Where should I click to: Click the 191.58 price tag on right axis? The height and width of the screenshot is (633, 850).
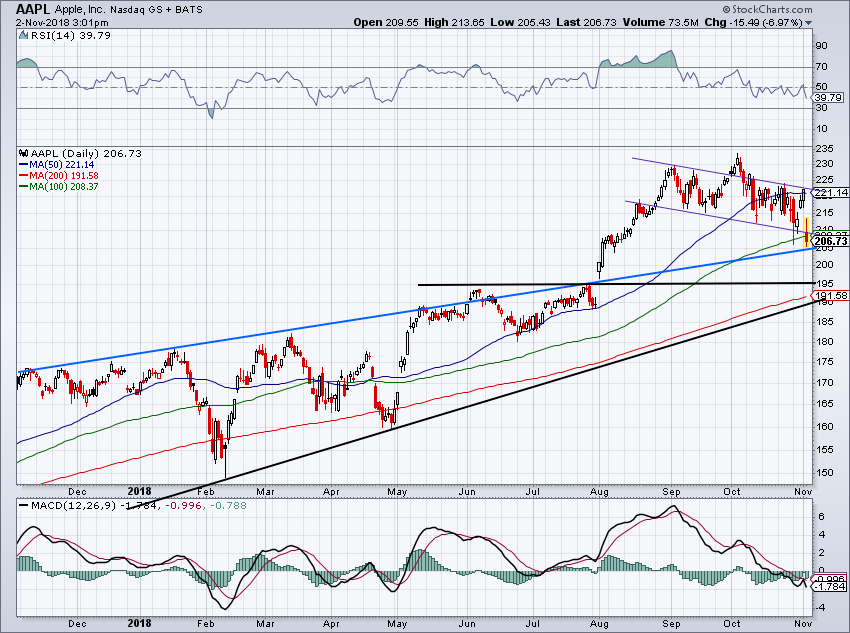pyautogui.click(x=831, y=295)
